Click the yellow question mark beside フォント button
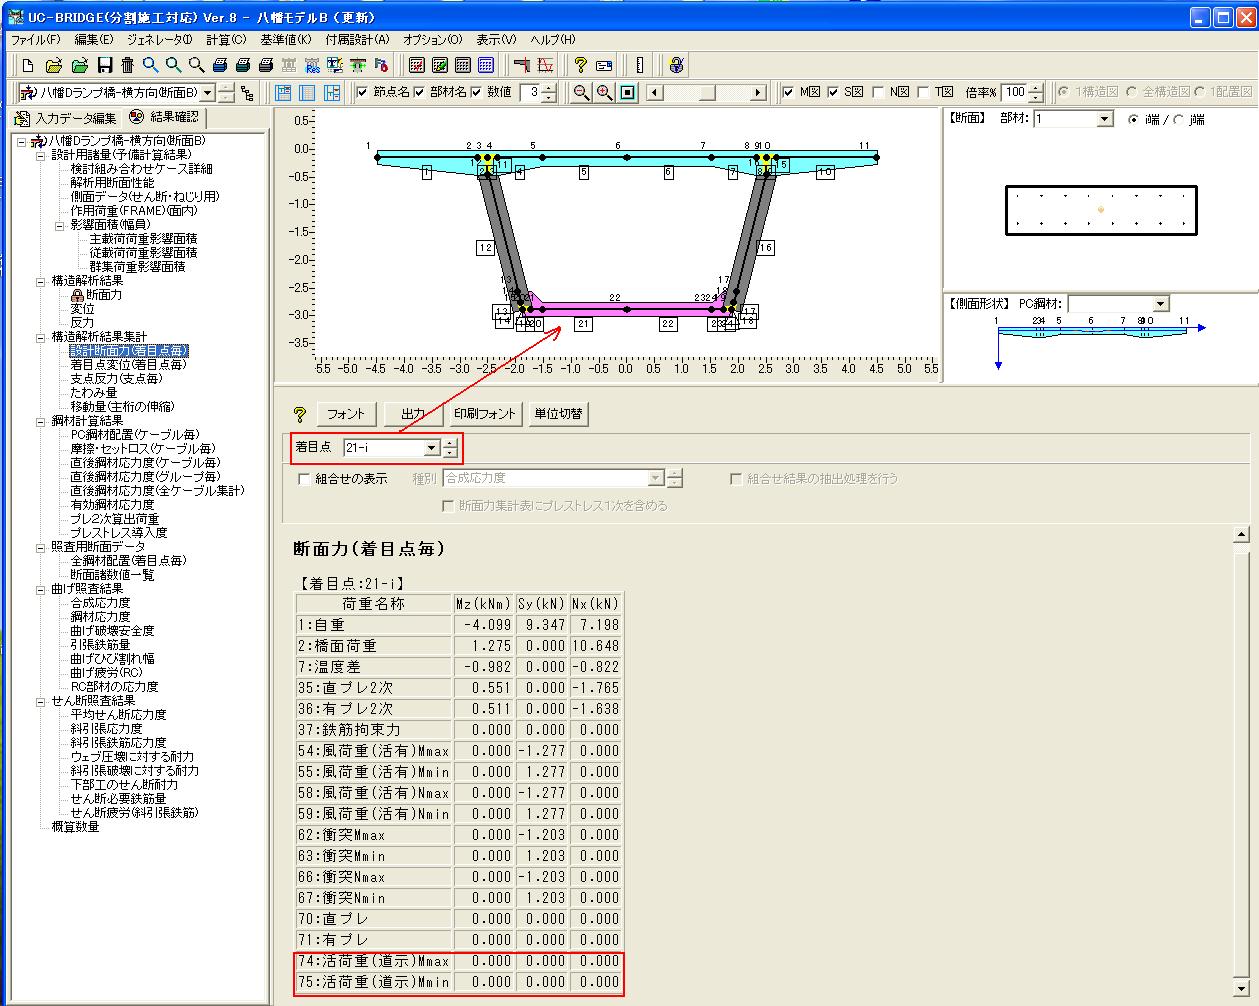This screenshot has width=1259, height=1006. (x=300, y=414)
